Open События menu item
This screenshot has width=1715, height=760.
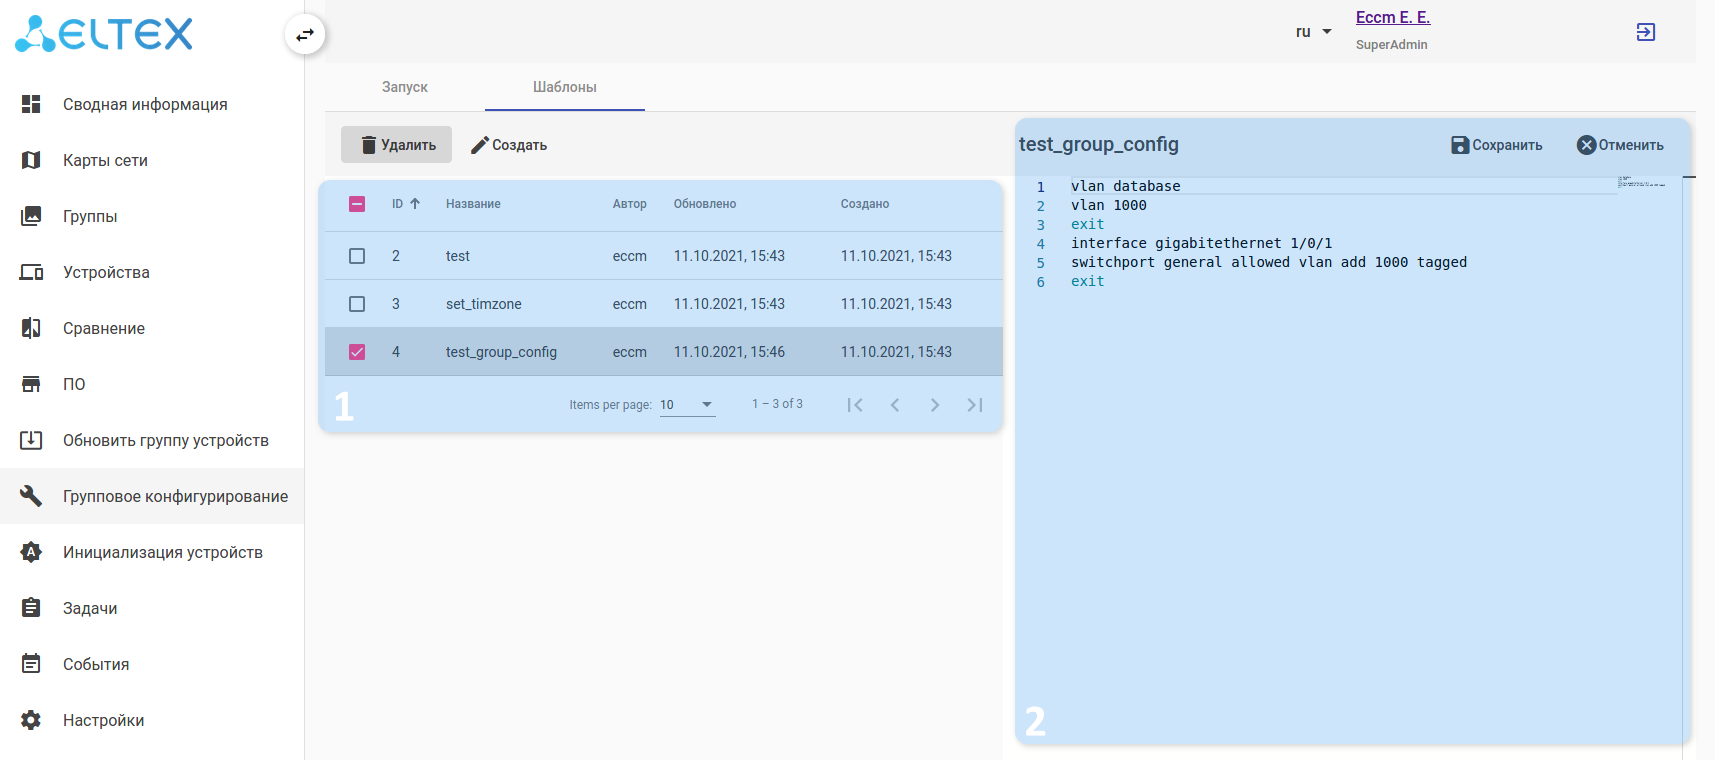point(152,664)
